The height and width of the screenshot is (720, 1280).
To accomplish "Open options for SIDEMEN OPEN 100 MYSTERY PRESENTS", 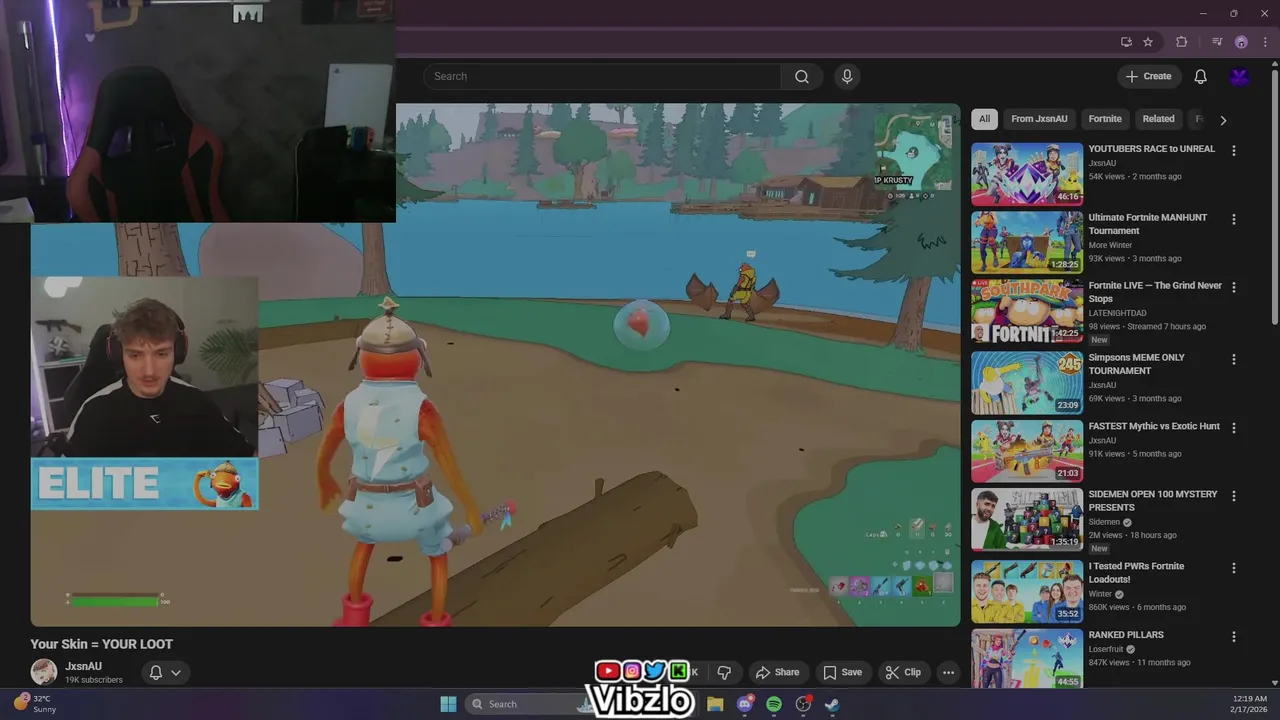I will click(1233, 496).
